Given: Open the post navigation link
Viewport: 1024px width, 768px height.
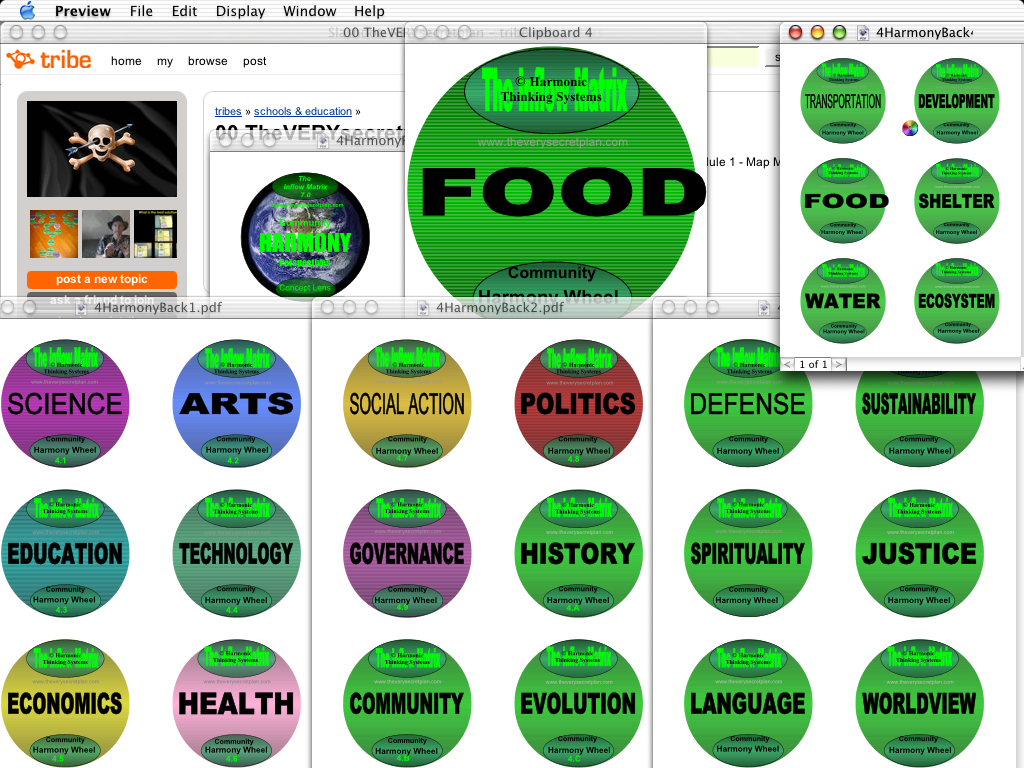Looking at the screenshot, I should pos(255,61).
